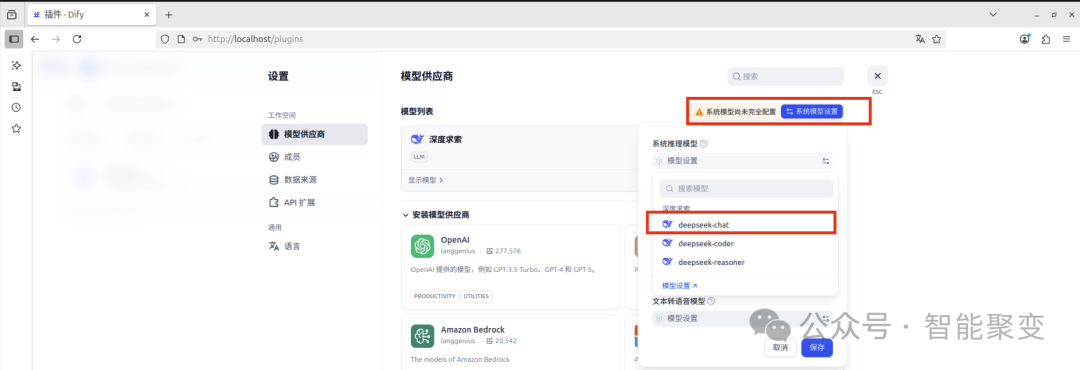Close the settings dialog with the X button
Screen dimensions: 1080x370
(x=877, y=76)
